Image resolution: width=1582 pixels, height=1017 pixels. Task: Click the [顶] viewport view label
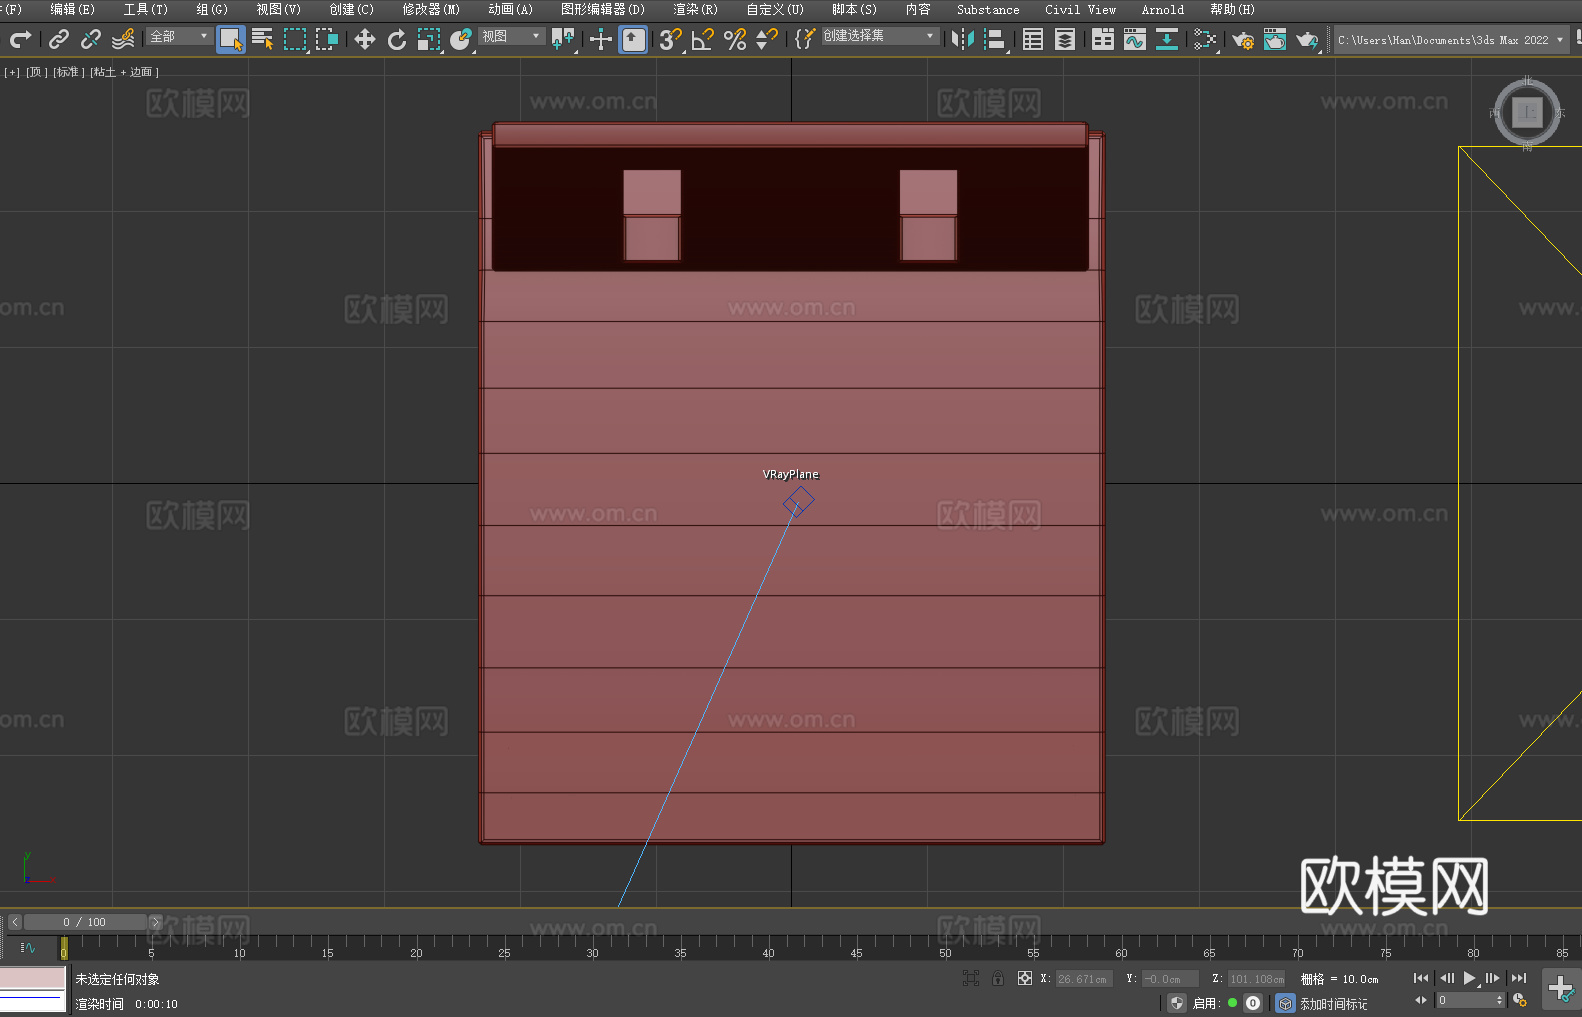tap(36, 72)
